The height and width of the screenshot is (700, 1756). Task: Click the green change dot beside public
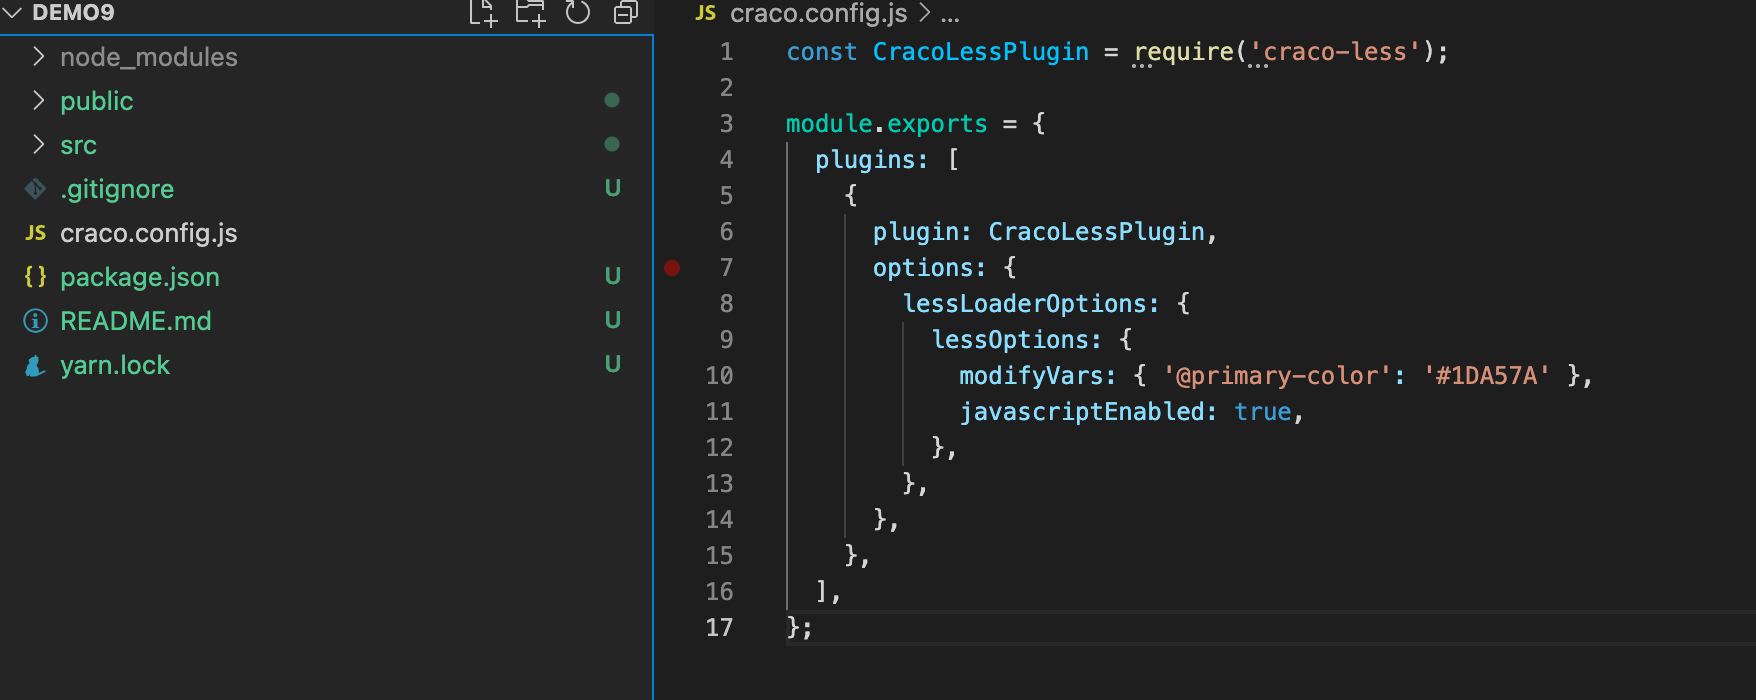[612, 100]
